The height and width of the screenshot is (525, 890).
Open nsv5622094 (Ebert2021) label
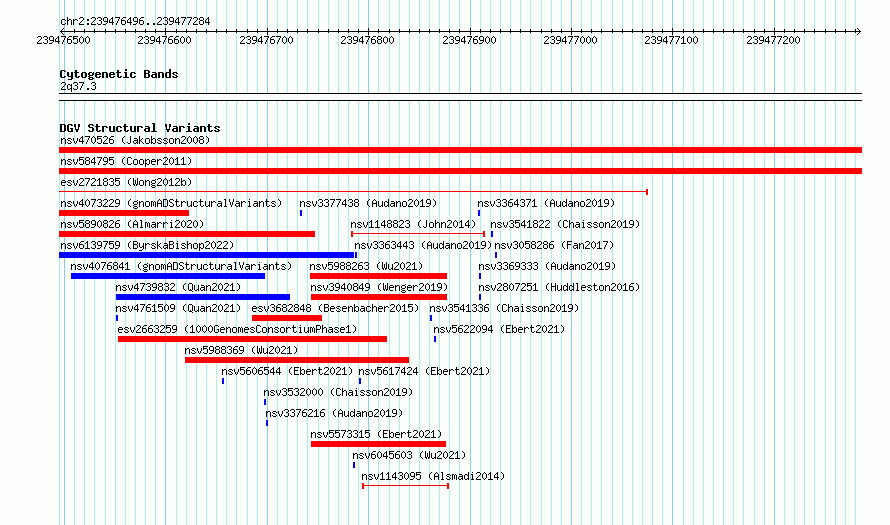coord(499,329)
